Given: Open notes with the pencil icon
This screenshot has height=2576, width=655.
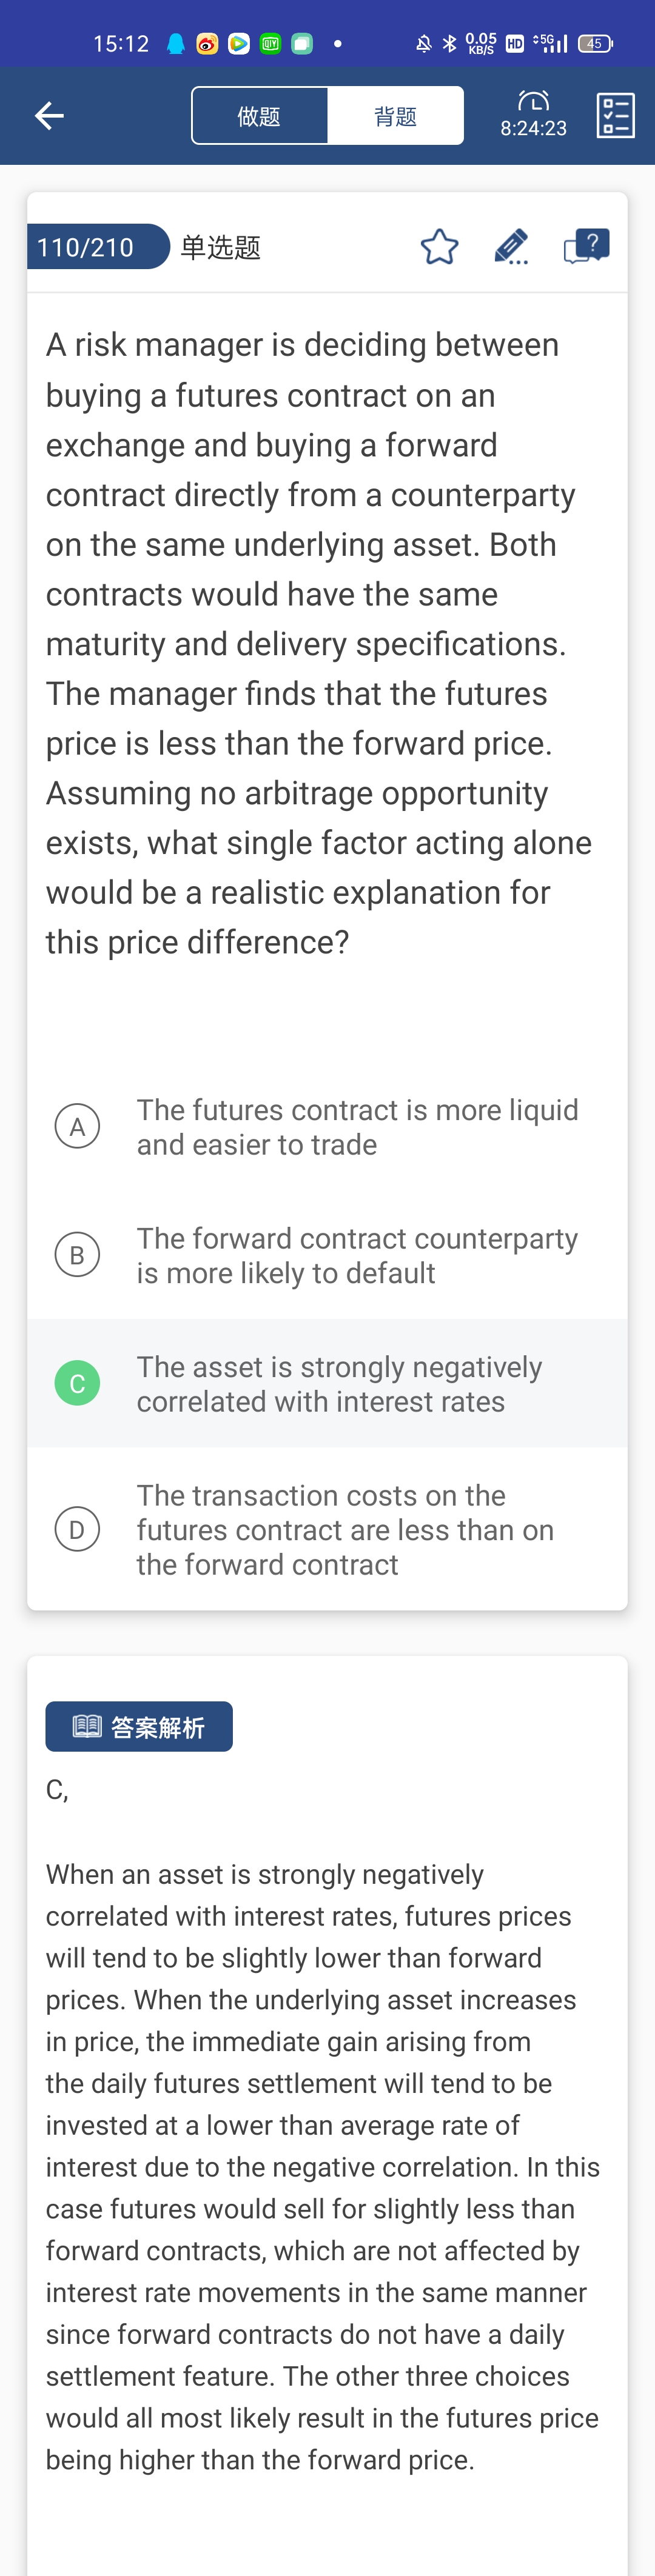Looking at the screenshot, I should click(511, 247).
